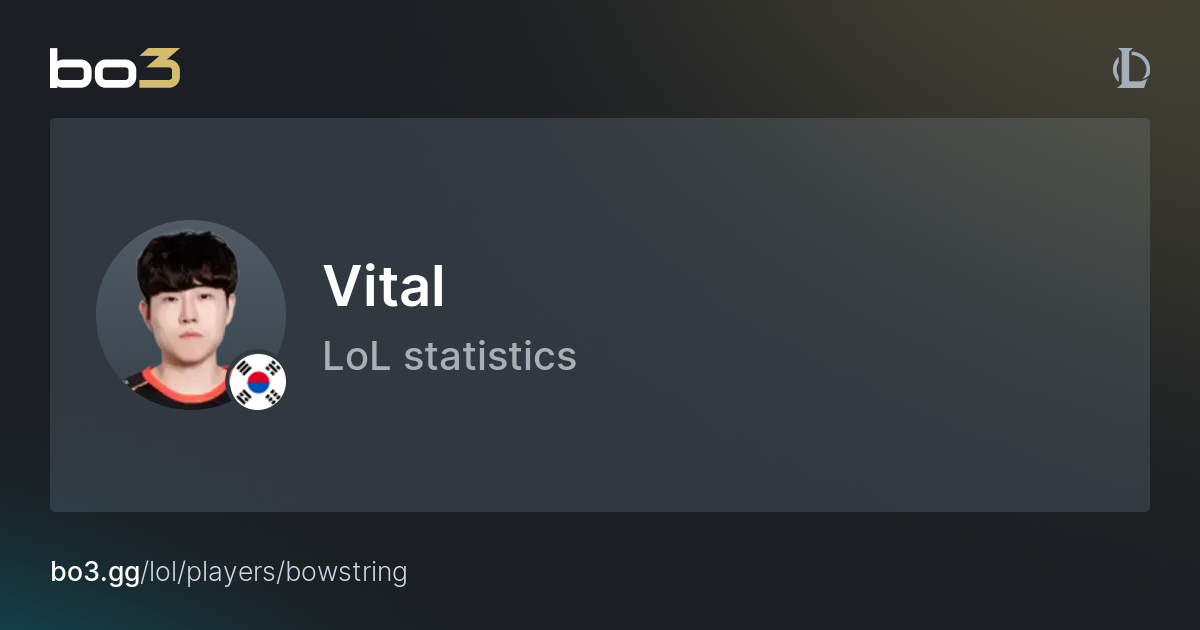Screen dimensions: 1200x630
Task: Click the bo3 logo
Action: 115,68
